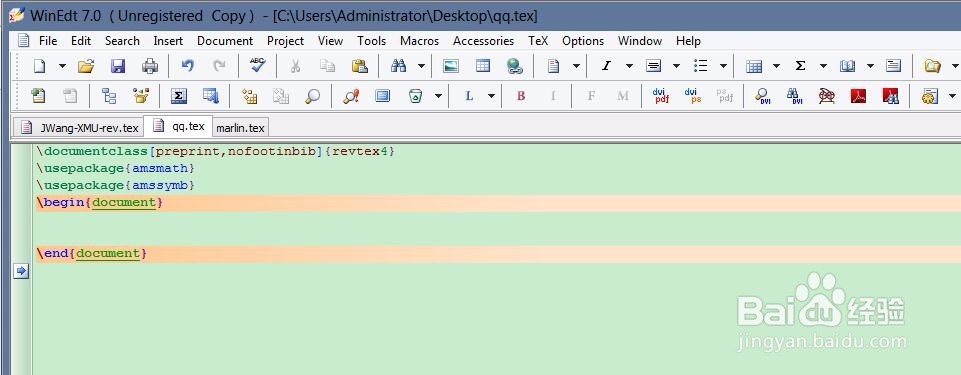Open the MiKTeX options gear-page icon
The height and width of the screenshot is (375, 961).
pyautogui.click(x=930, y=96)
